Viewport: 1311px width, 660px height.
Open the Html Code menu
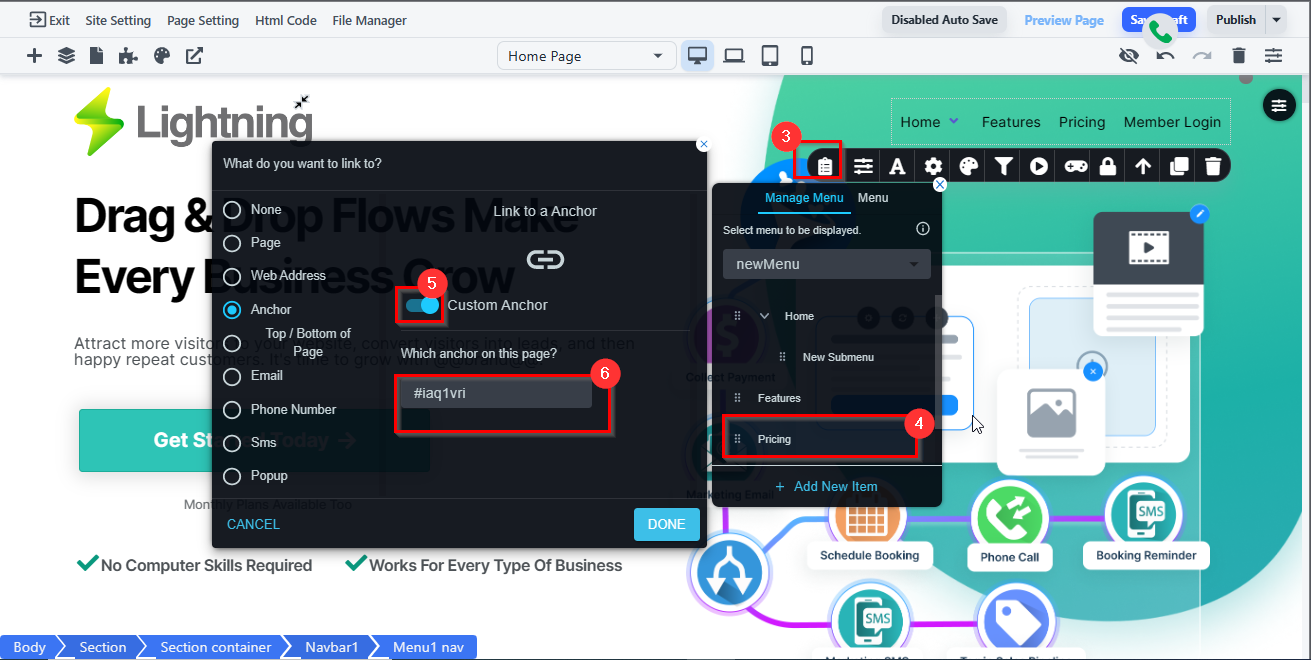(x=286, y=20)
